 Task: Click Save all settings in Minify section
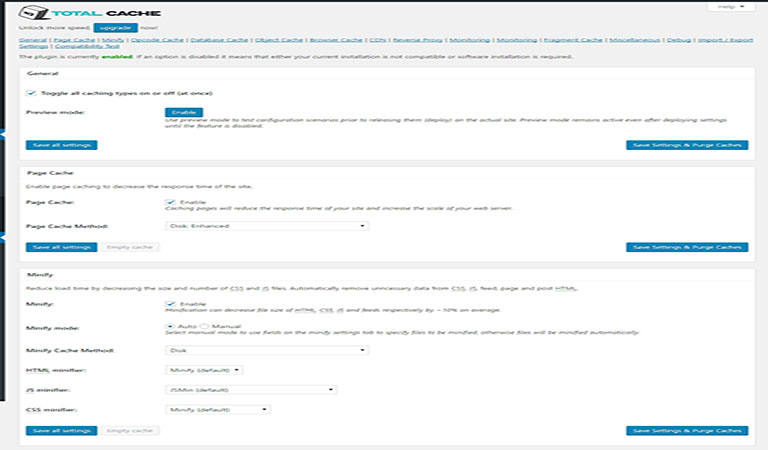62,430
